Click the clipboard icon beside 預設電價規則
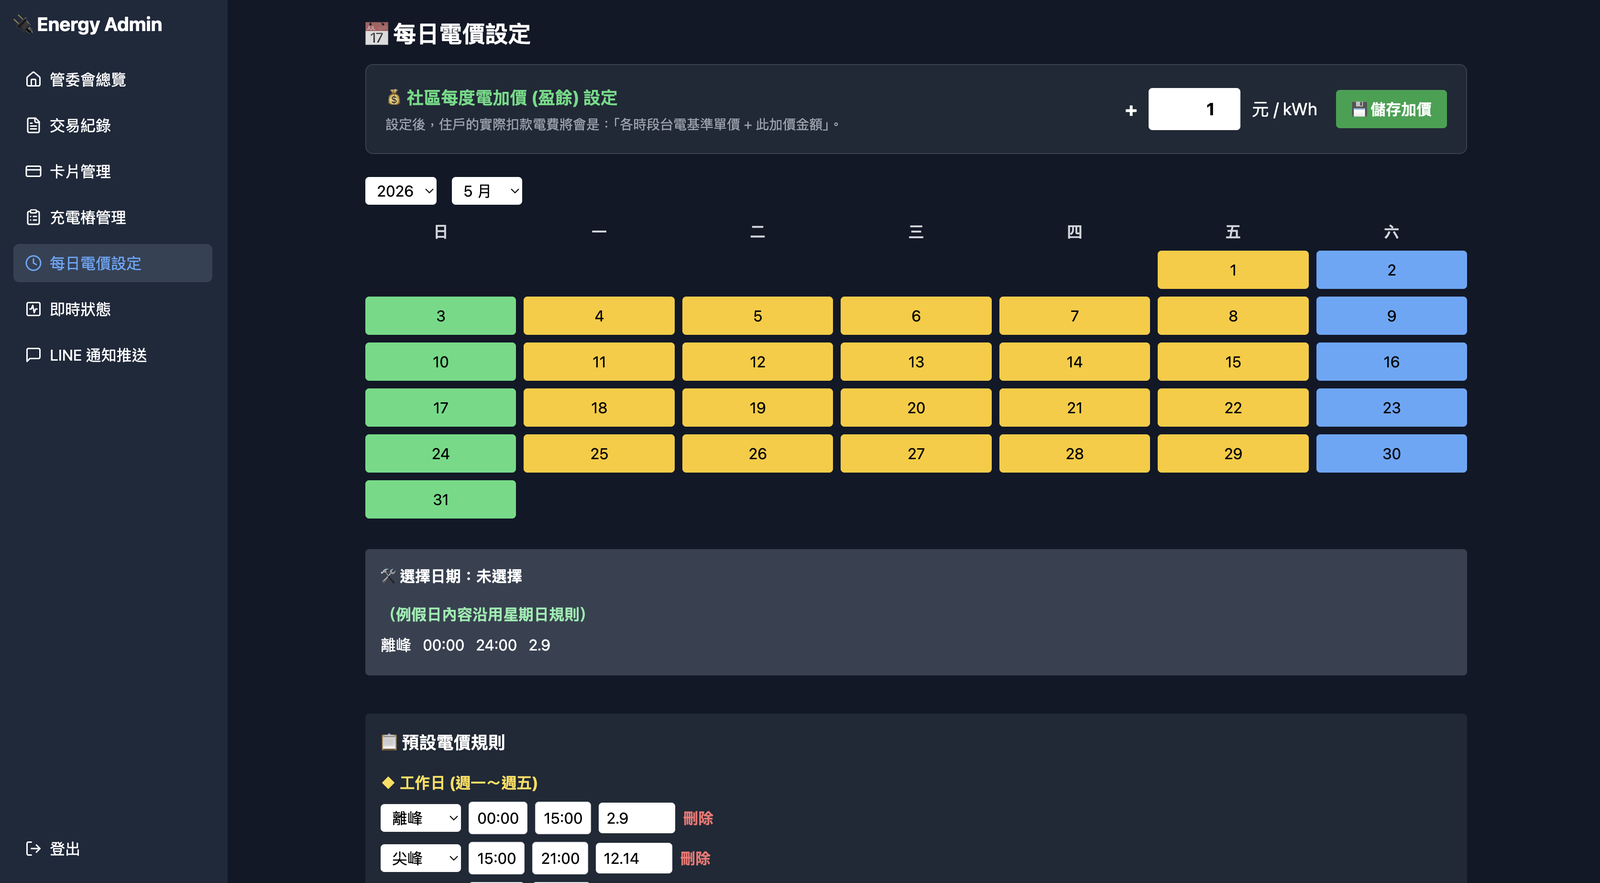 pyautogui.click(x=389, y=742)
